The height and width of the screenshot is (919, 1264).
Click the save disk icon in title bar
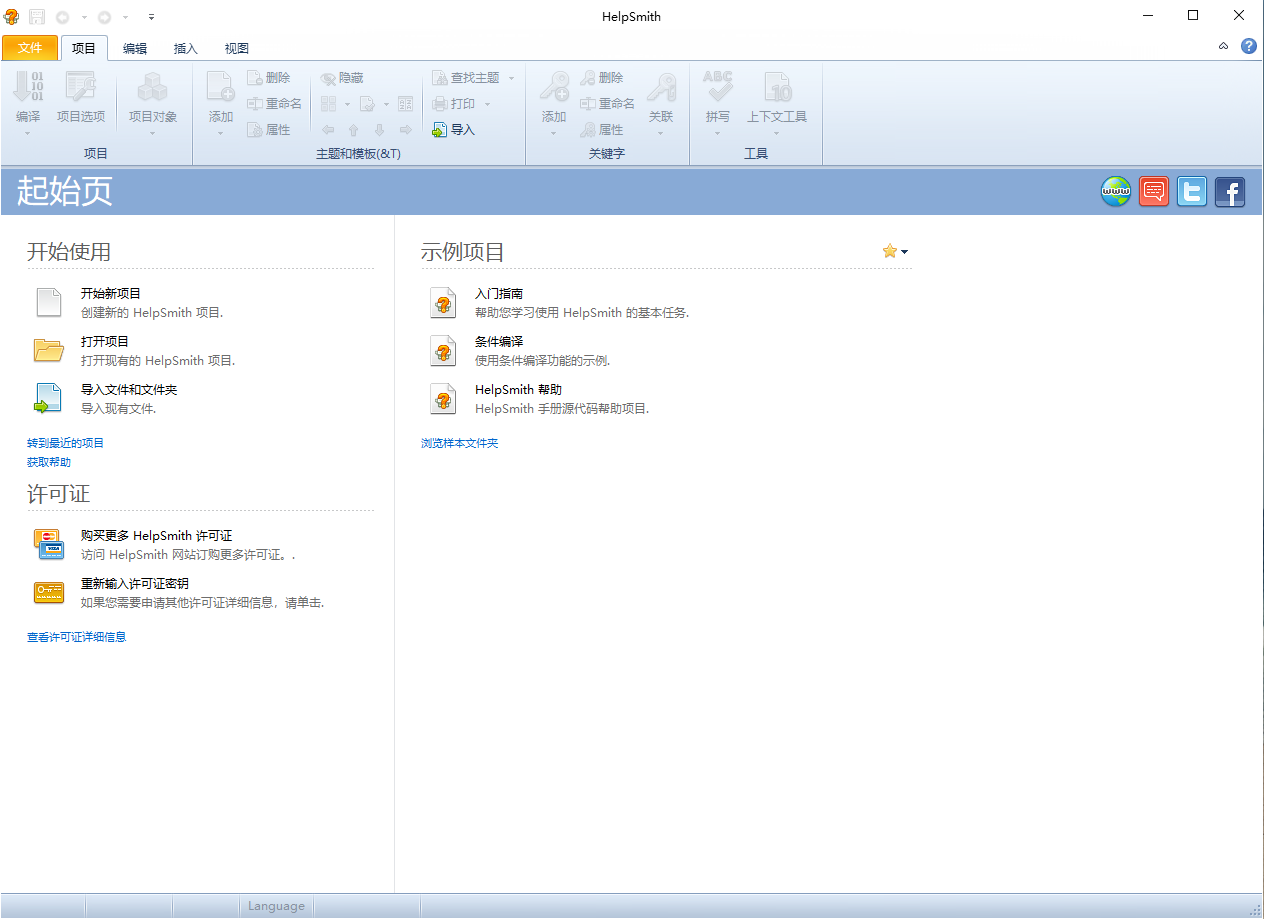pos(37,17)
